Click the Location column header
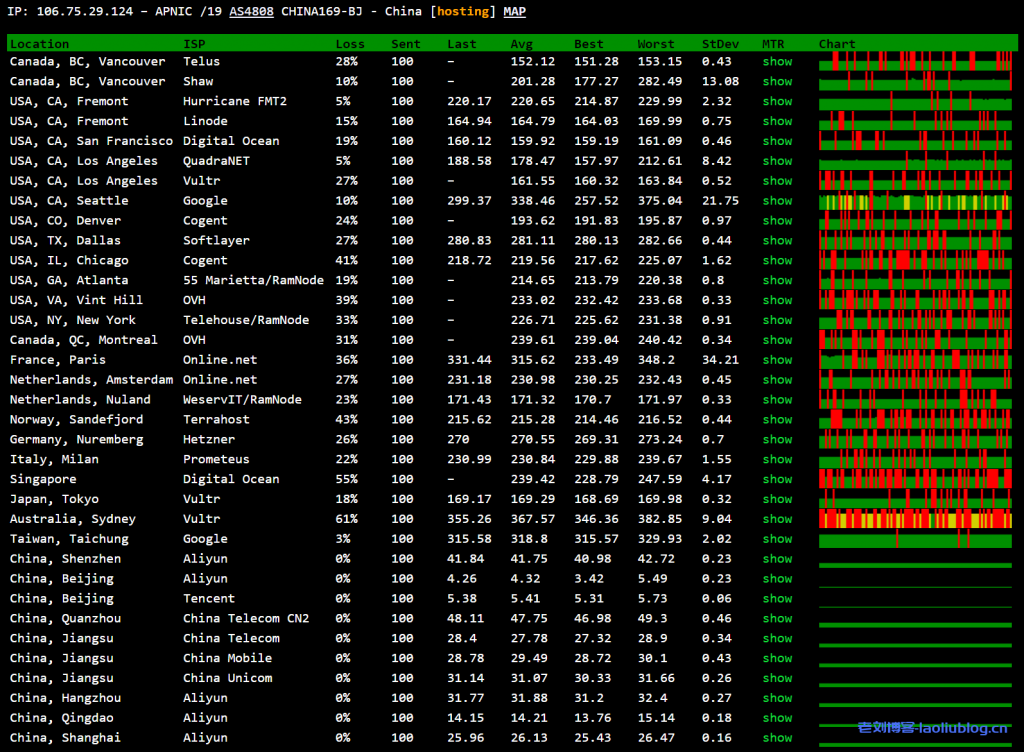The image size is (1024, 752). pyautogui.click(x=40, y=44)
